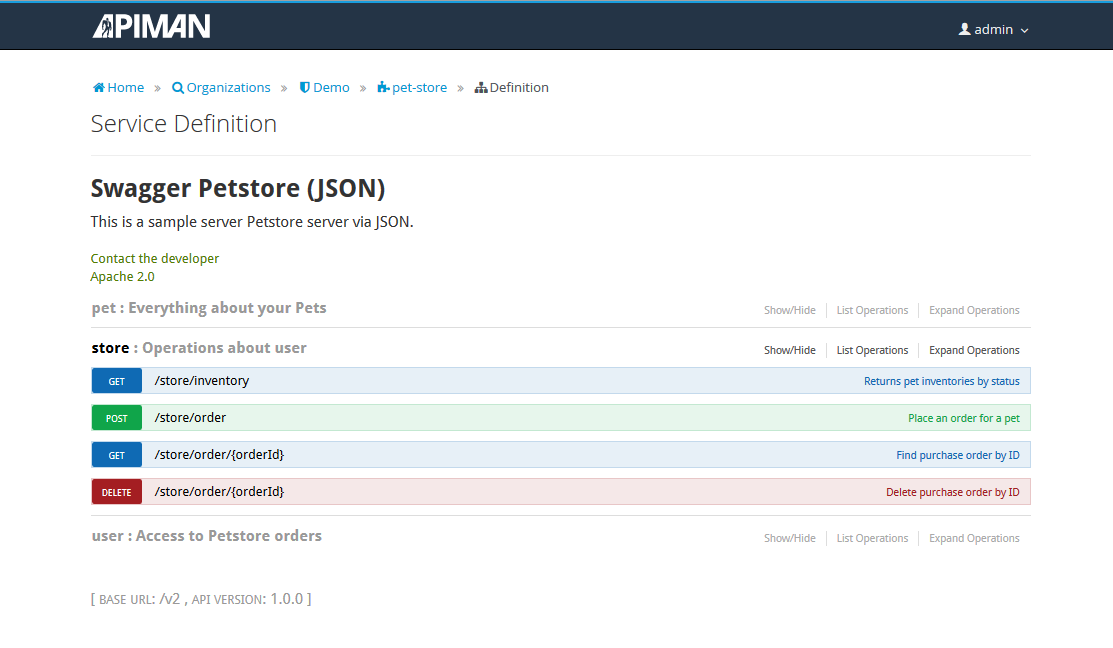
Task: Click GET badge for /store/inventory
Action: point(116,381)
